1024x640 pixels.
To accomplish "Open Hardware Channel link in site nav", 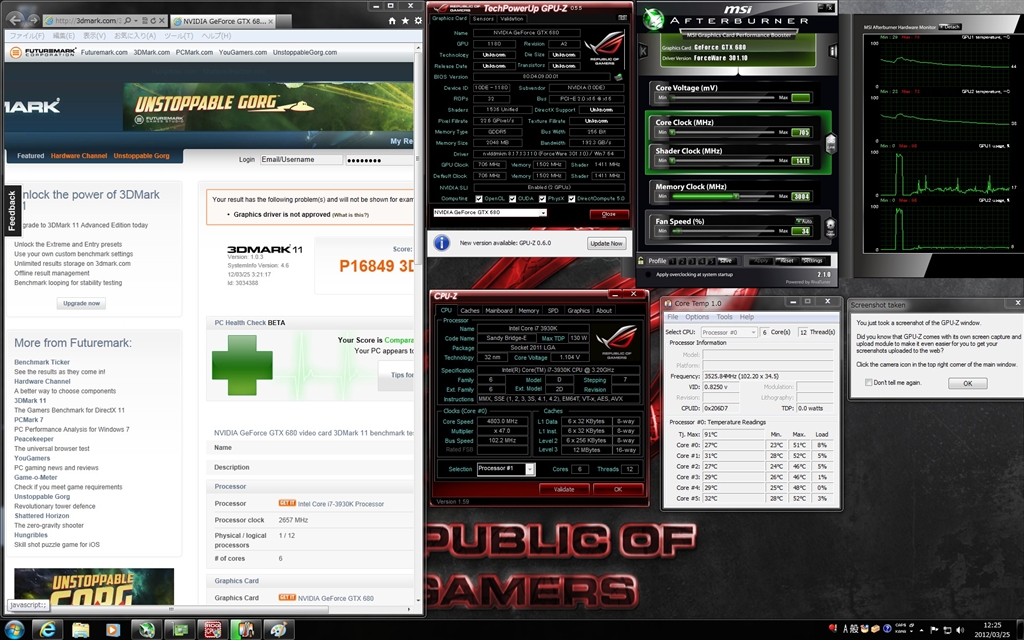I will [x=78, y=156].
